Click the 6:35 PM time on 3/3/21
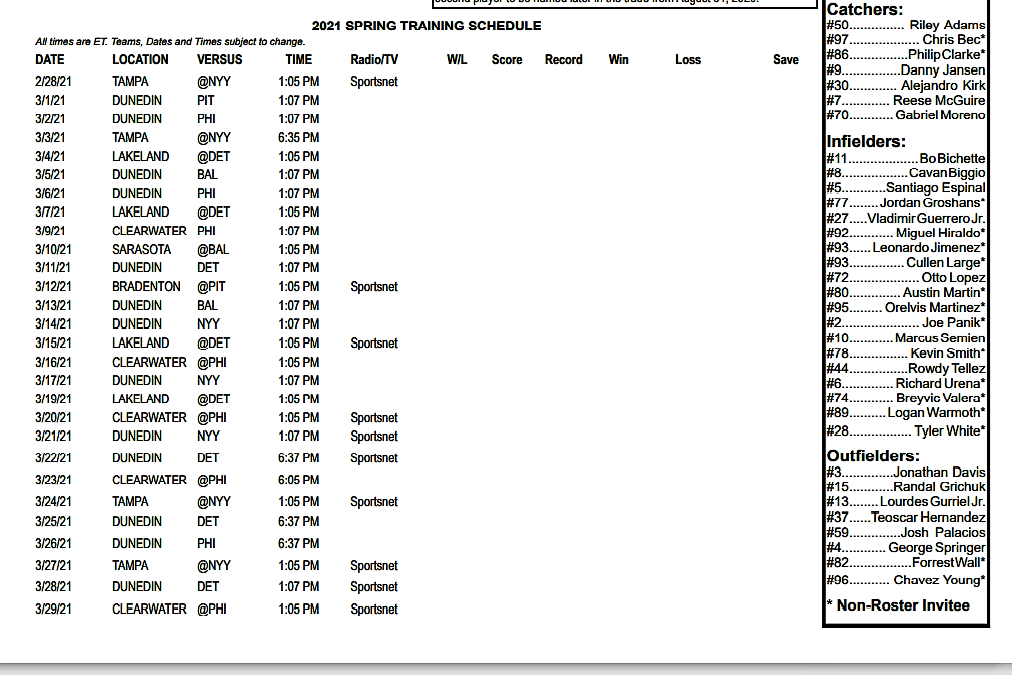The image size is (1012, 675). pos(299,138)
